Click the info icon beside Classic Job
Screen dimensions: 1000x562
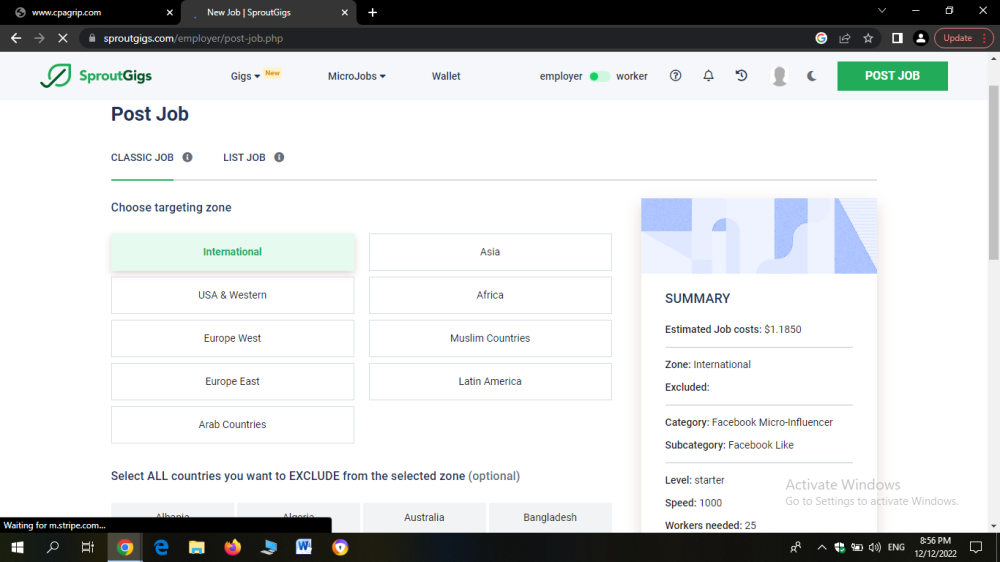(x=188, y=158)
